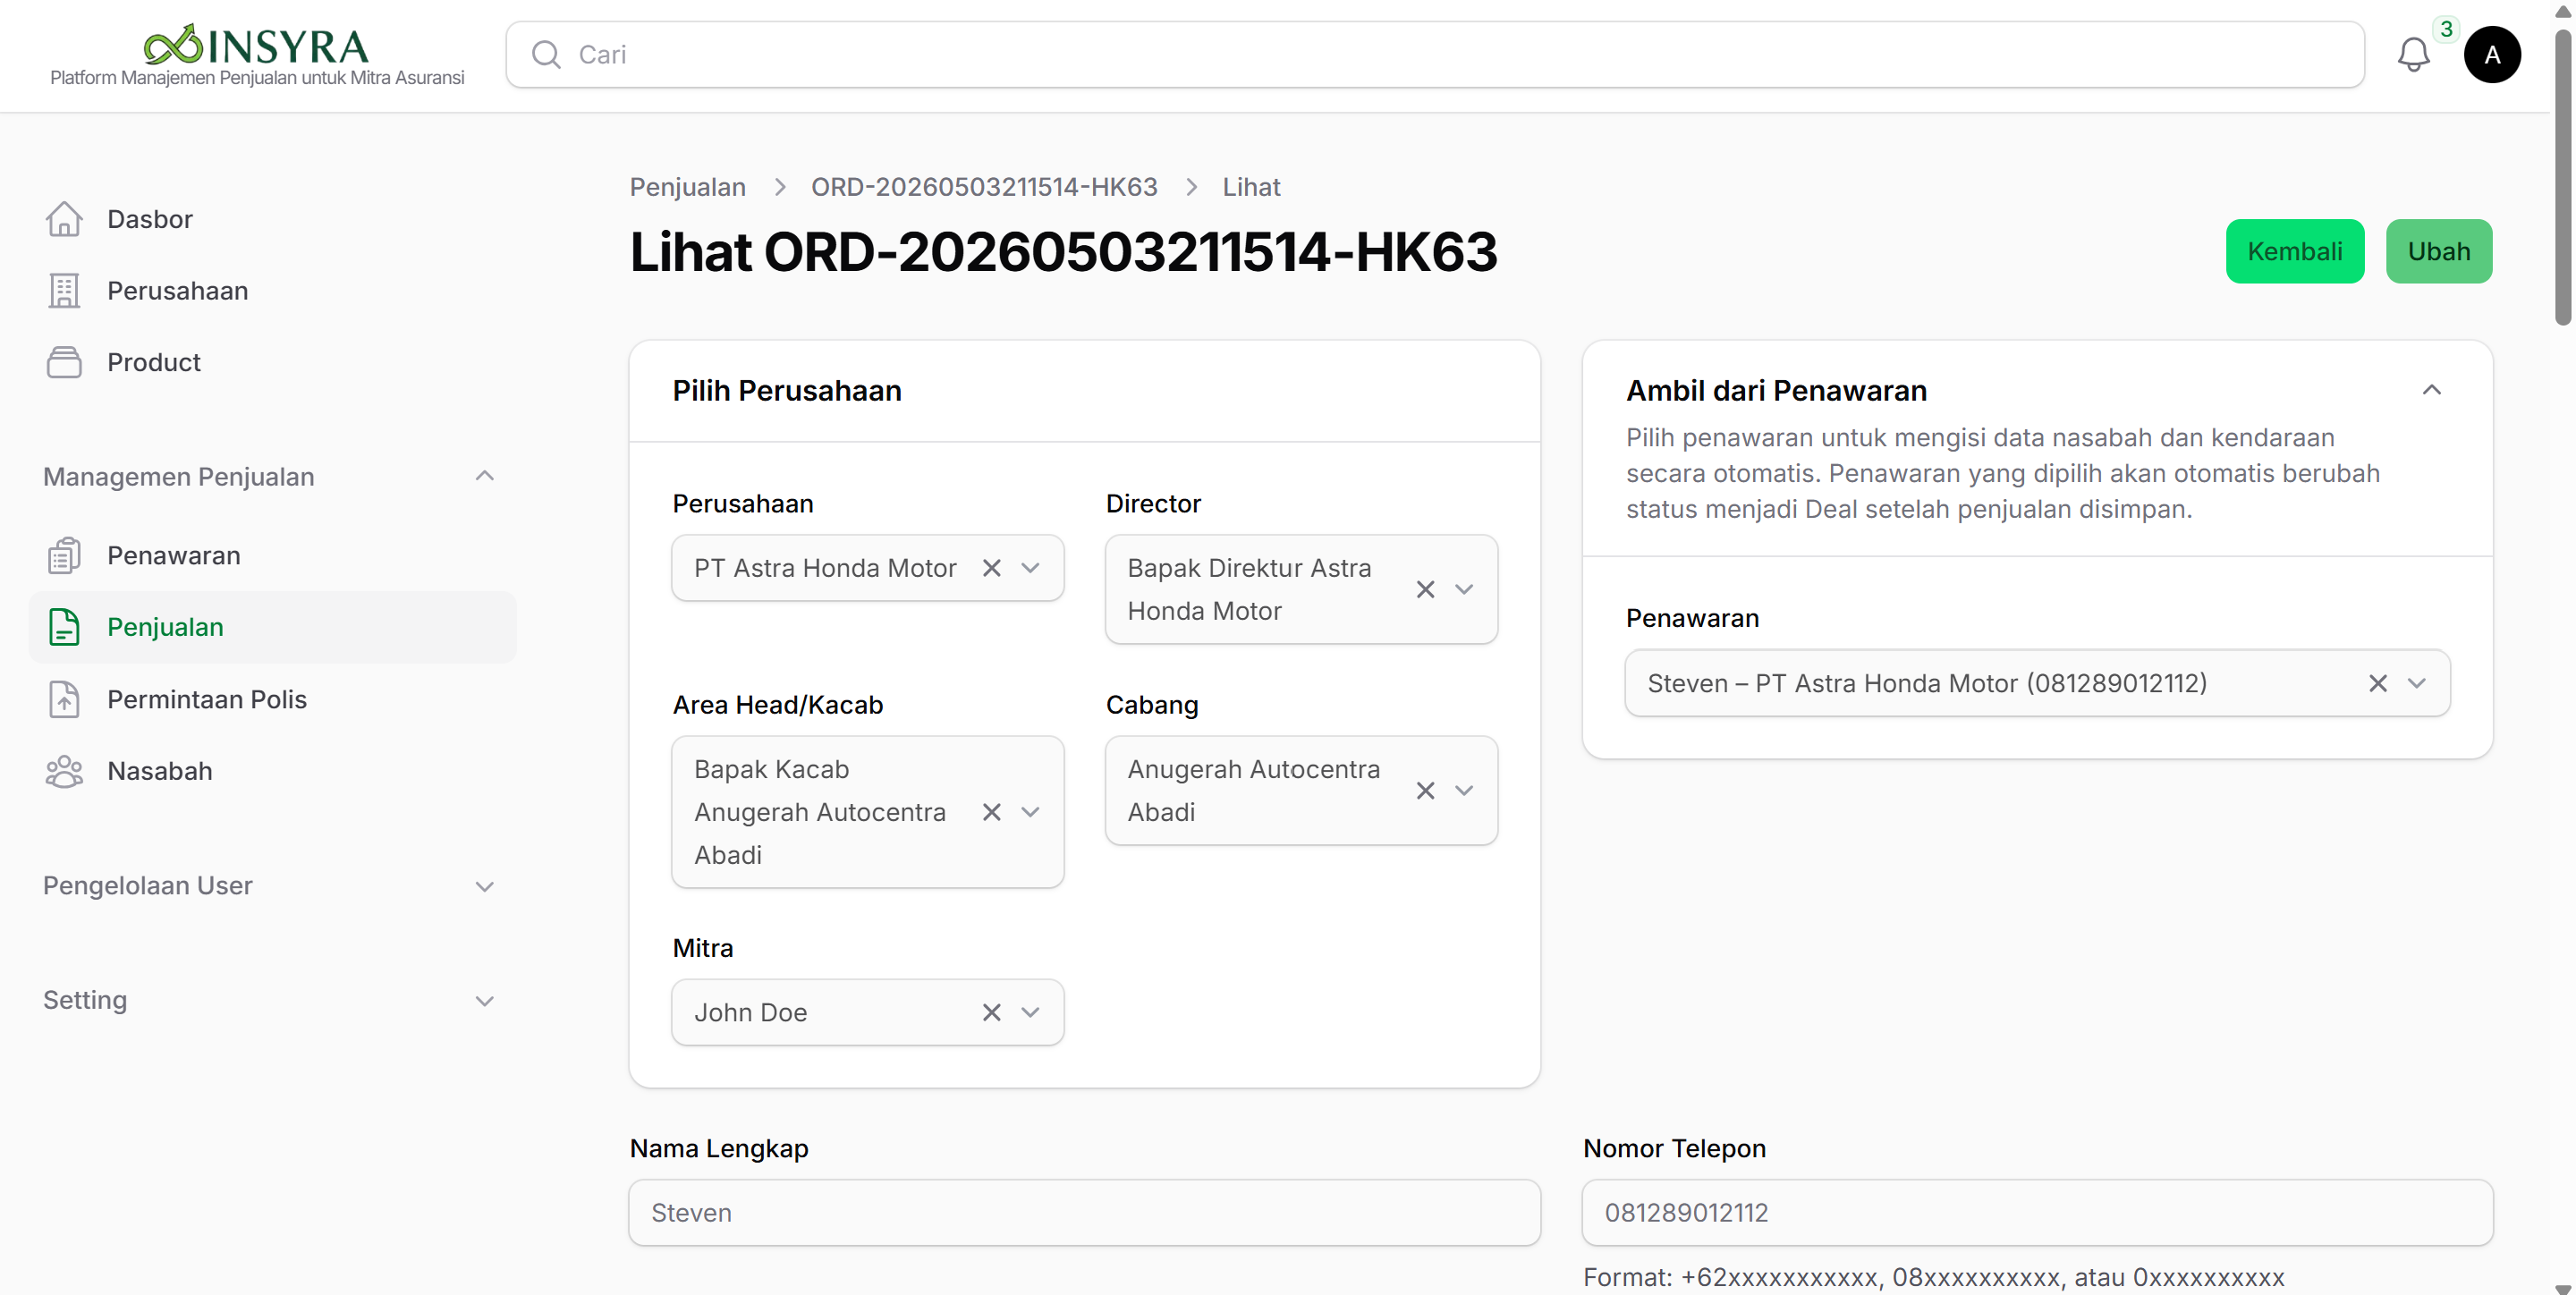Open the Director dropdown arrow
The width and height of the screenshot is (2576, 1295).
click(1464, 590)
